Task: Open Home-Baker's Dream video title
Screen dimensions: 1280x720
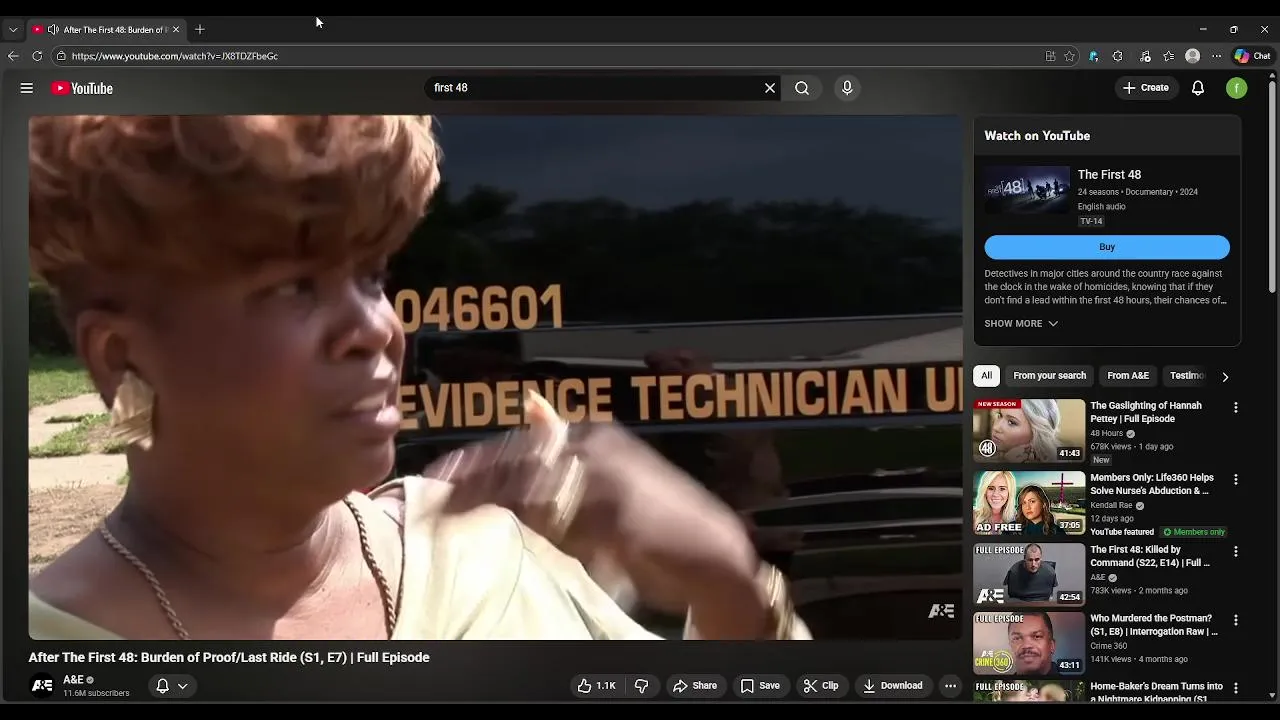Action: [1156, 691]
